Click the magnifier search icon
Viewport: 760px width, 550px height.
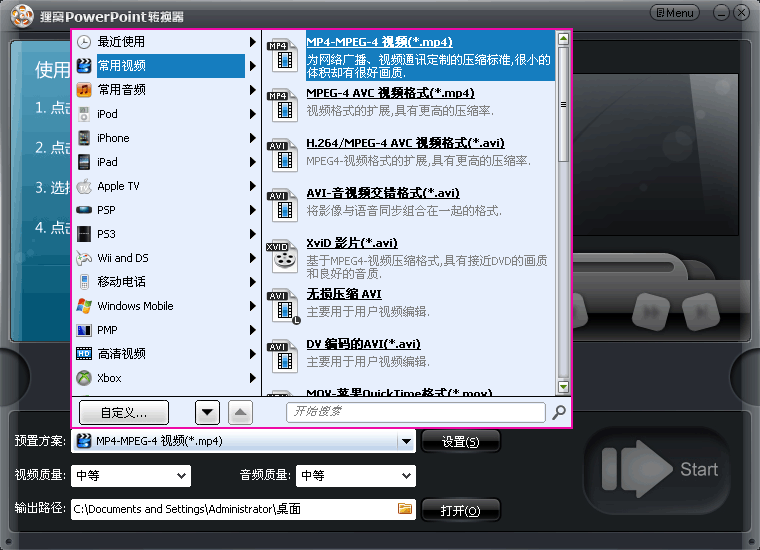[x=559, y=412]
